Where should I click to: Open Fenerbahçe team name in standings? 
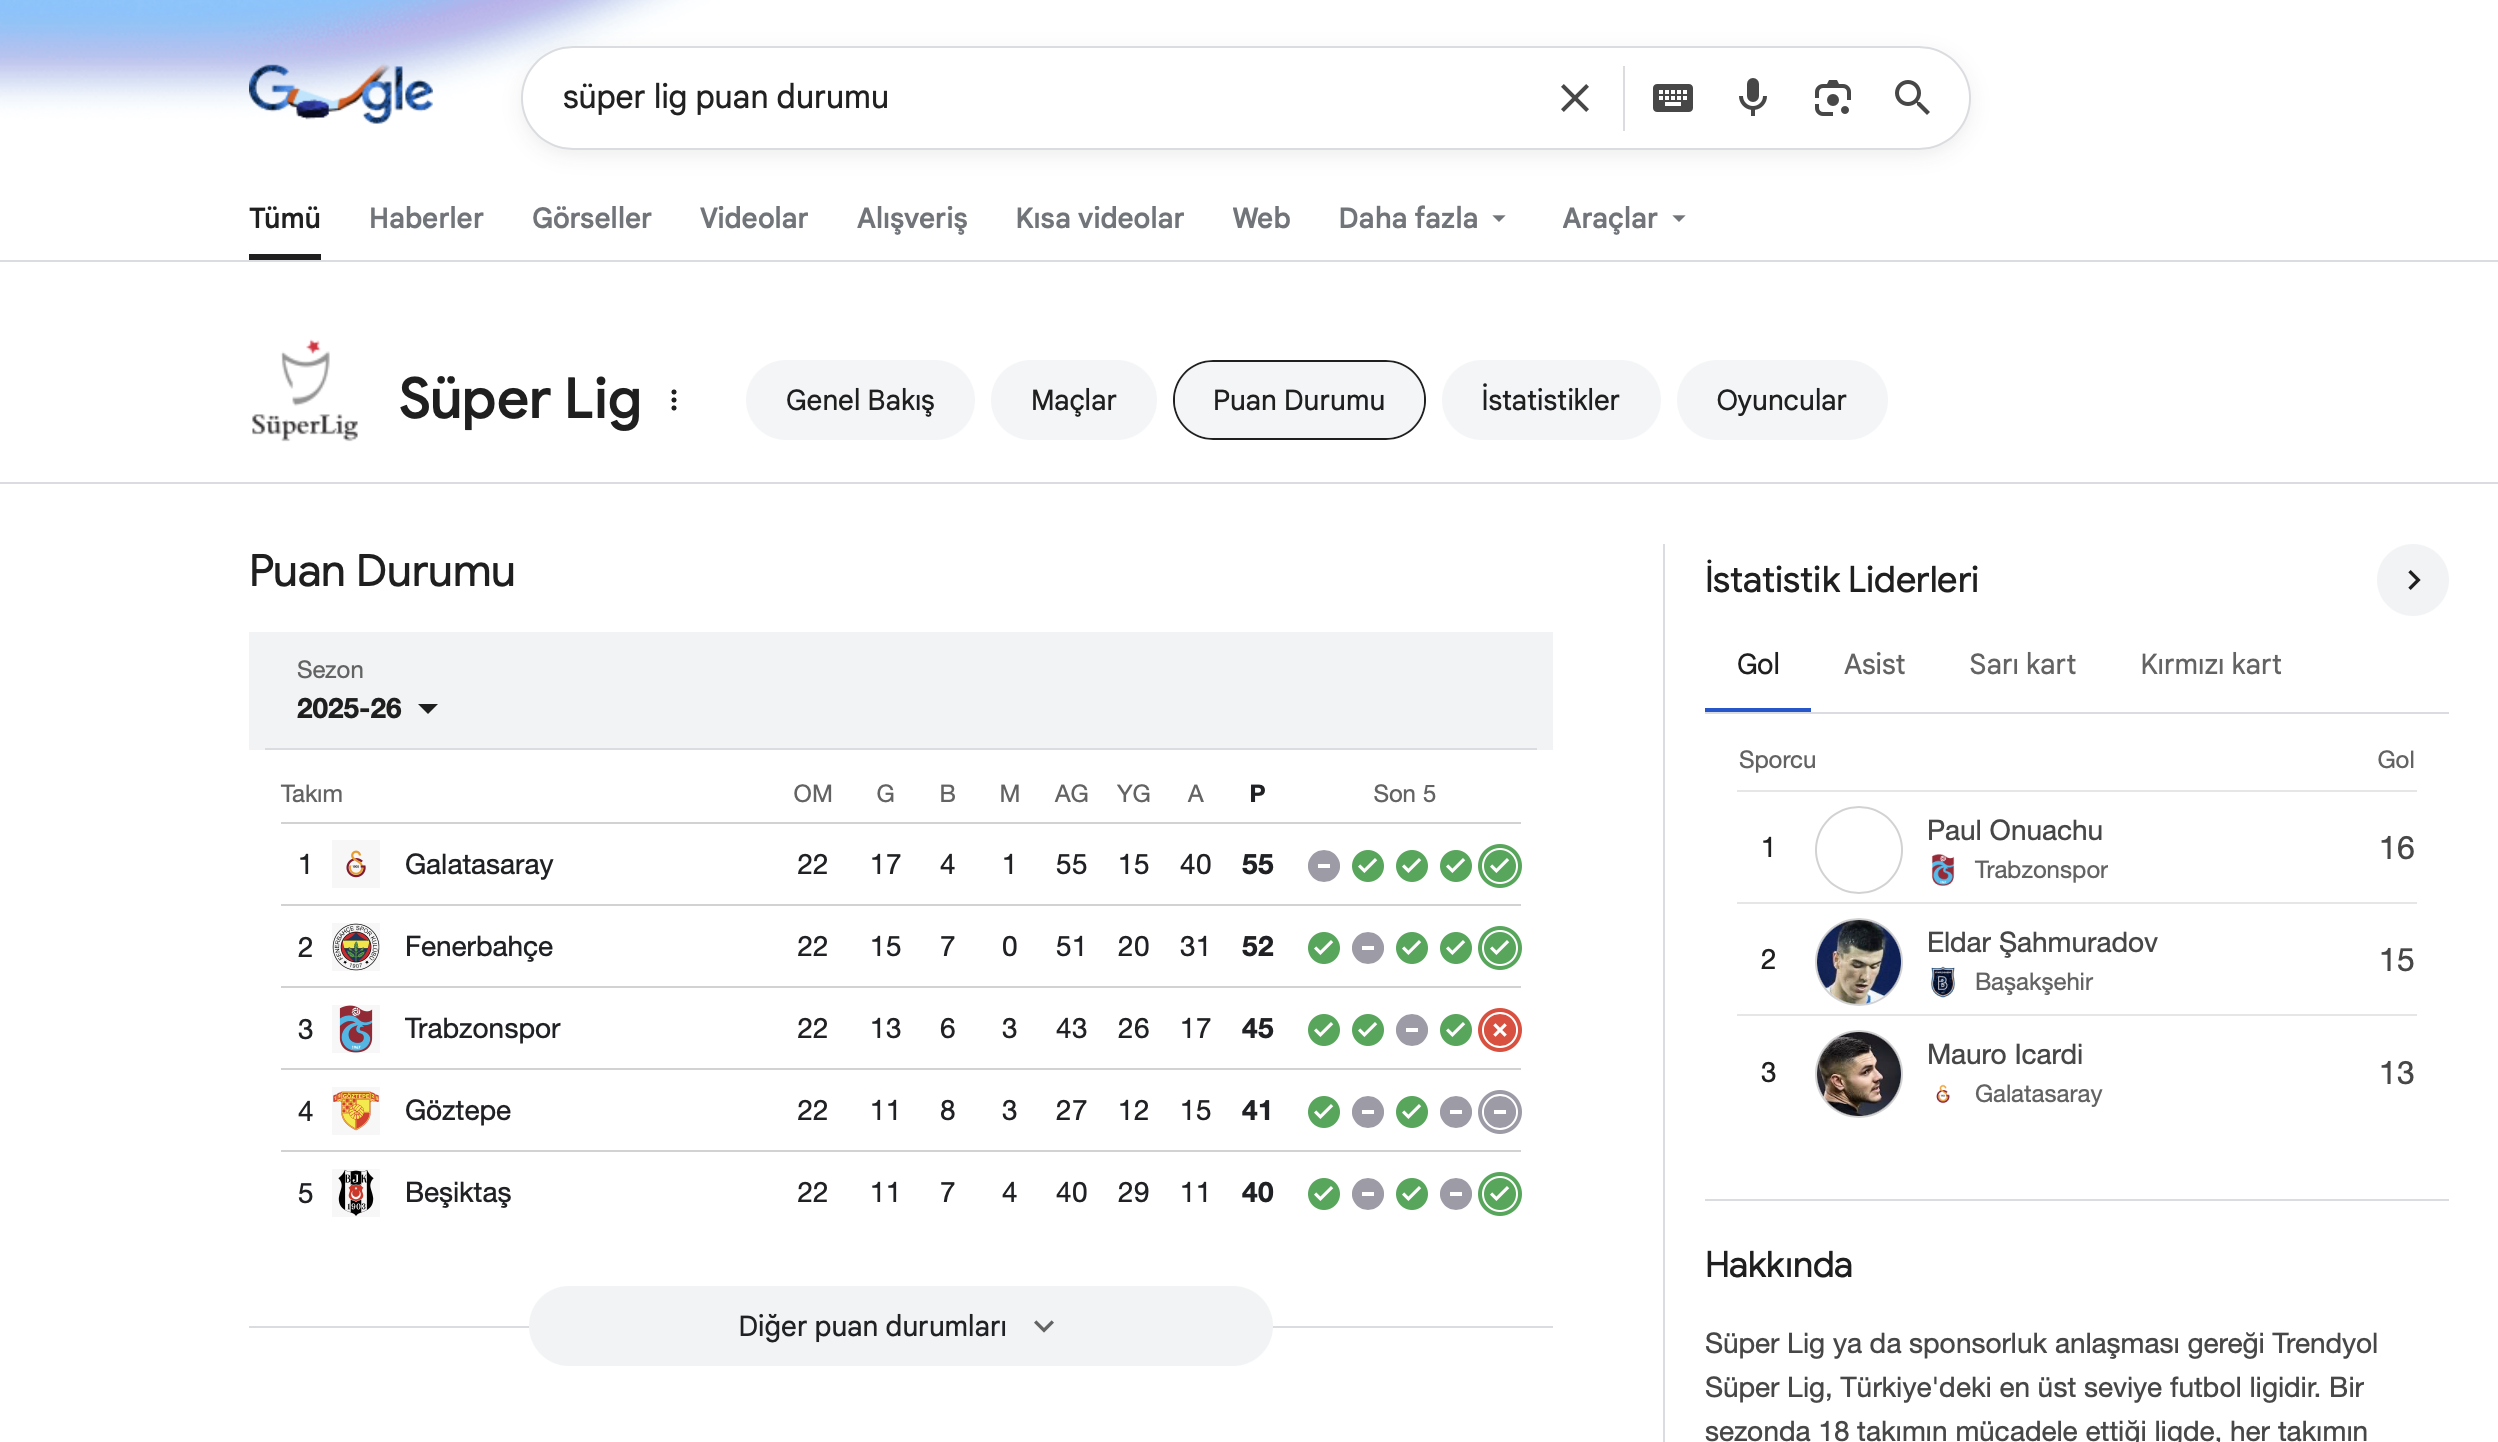479,946
